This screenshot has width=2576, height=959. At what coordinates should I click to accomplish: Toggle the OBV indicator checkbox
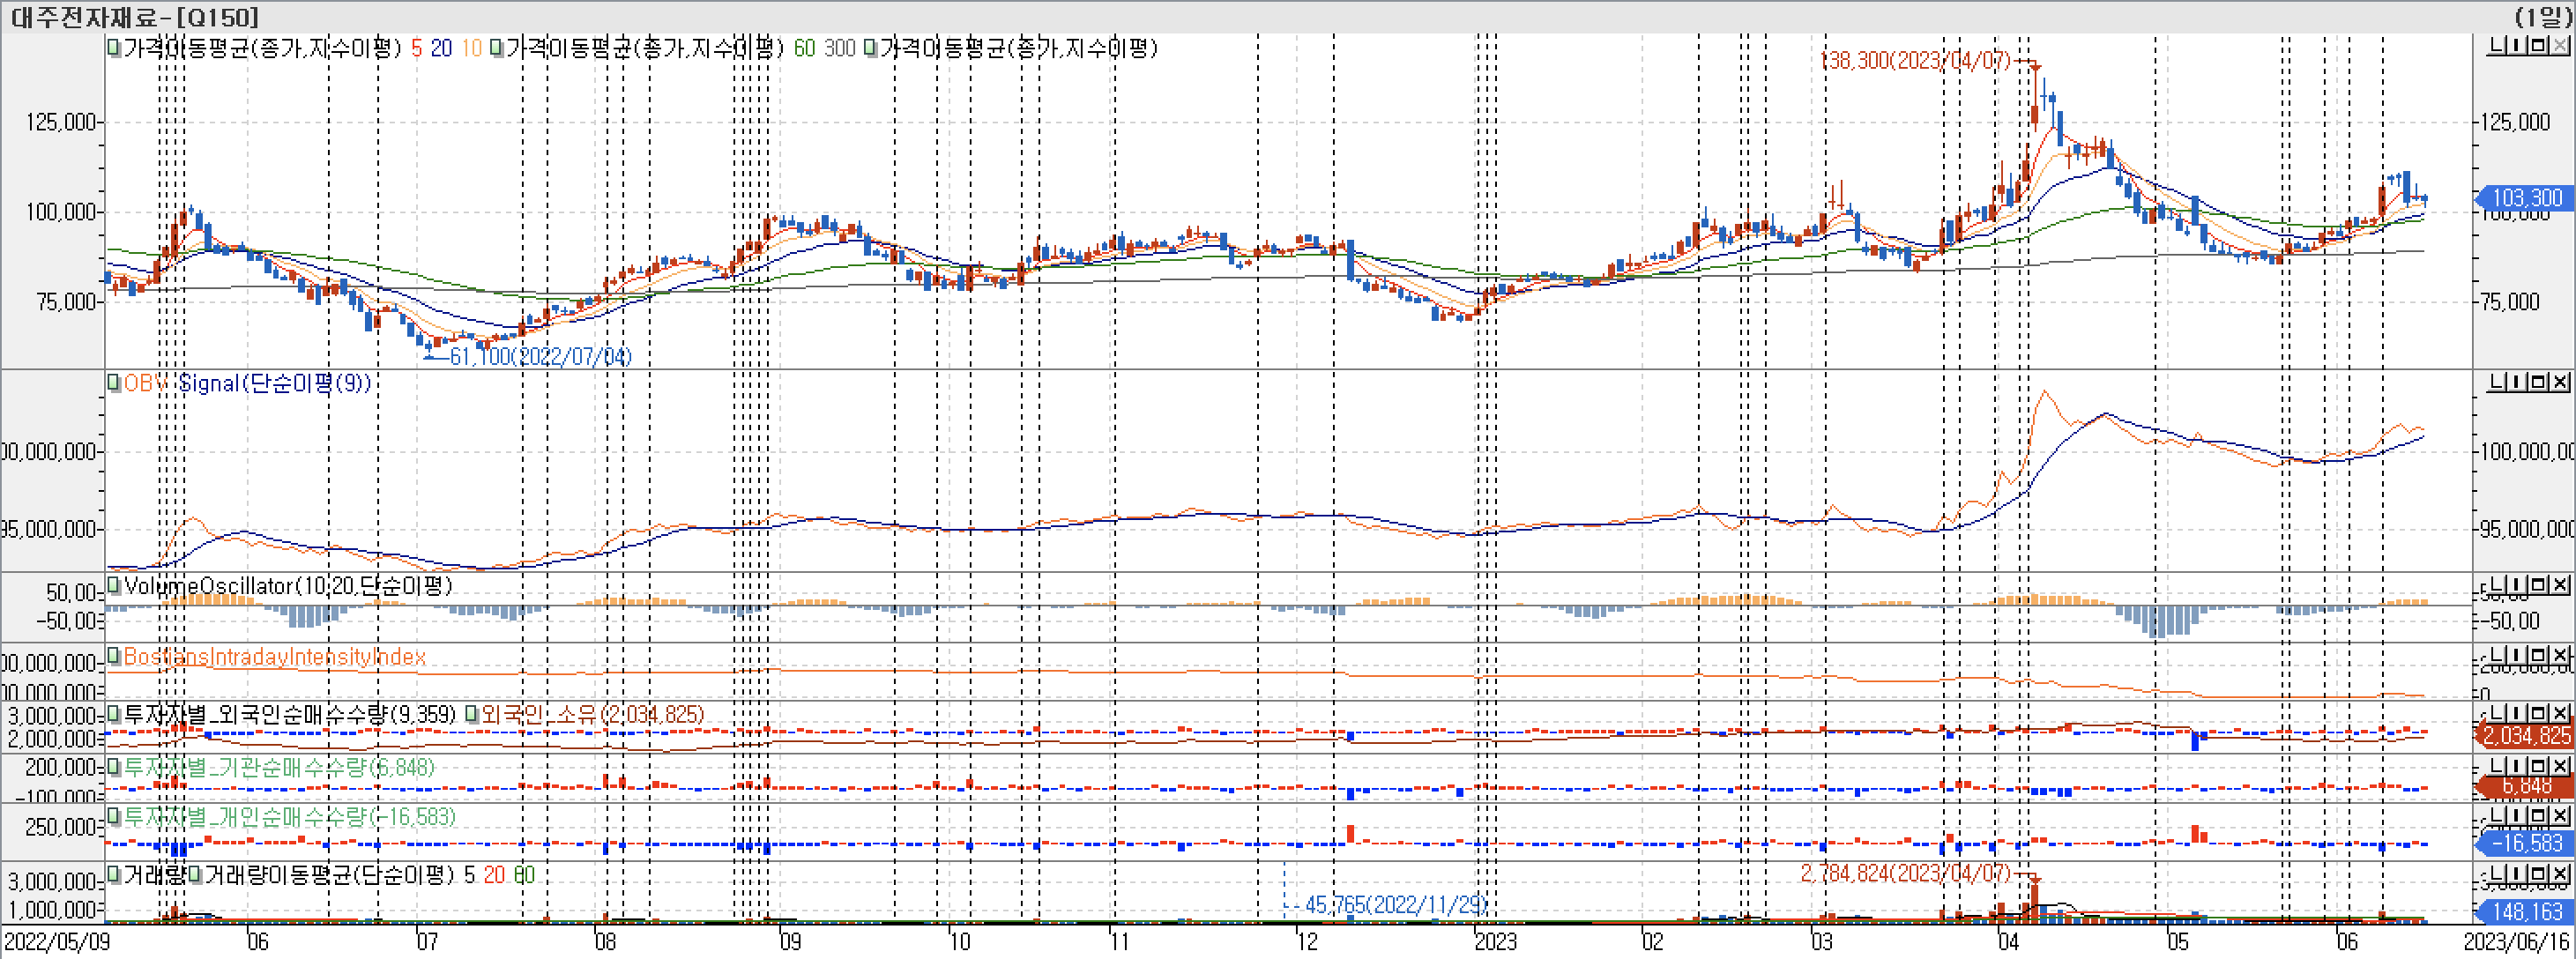(114, 382)
